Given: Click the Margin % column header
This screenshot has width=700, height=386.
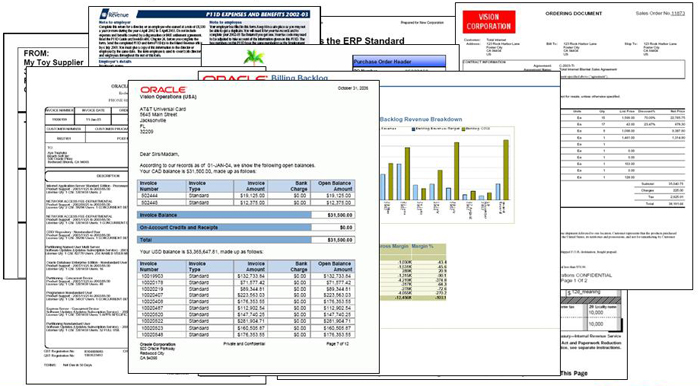Looking at the screenshot, I should pyautogui.click(x=423, y=246).
